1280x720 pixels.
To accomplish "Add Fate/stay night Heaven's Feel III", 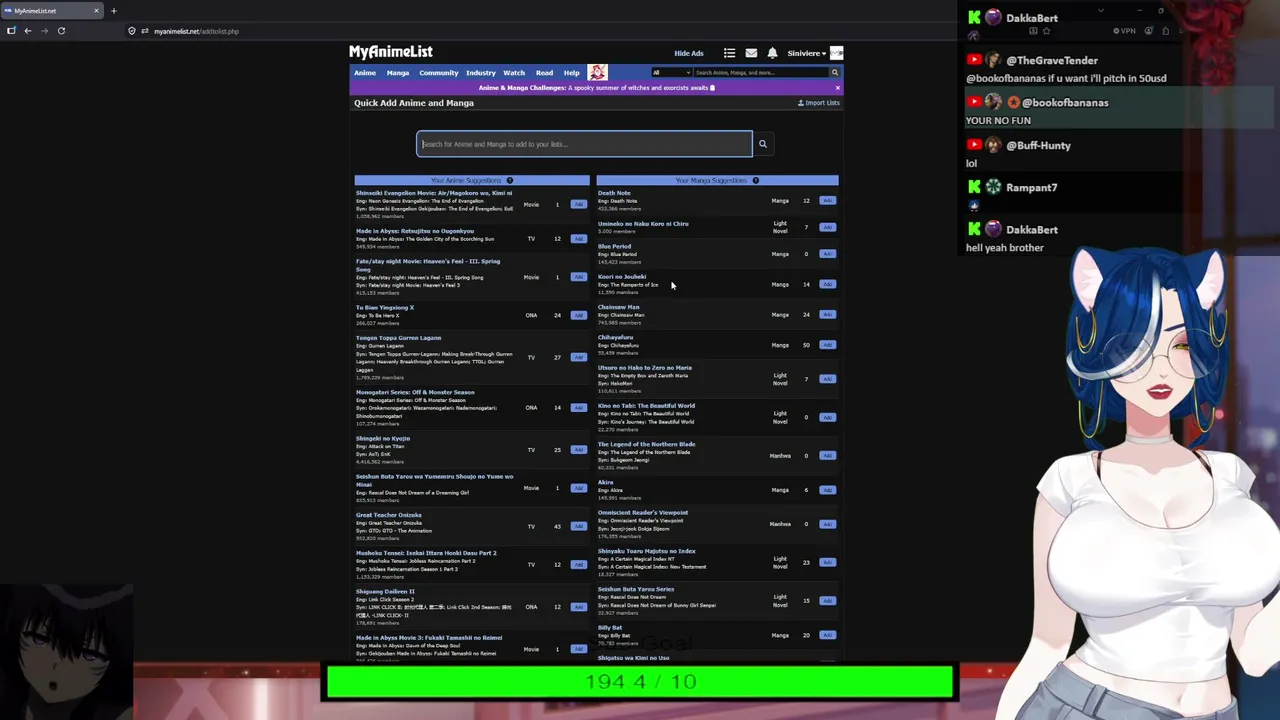I will click(x=578, y=277).
